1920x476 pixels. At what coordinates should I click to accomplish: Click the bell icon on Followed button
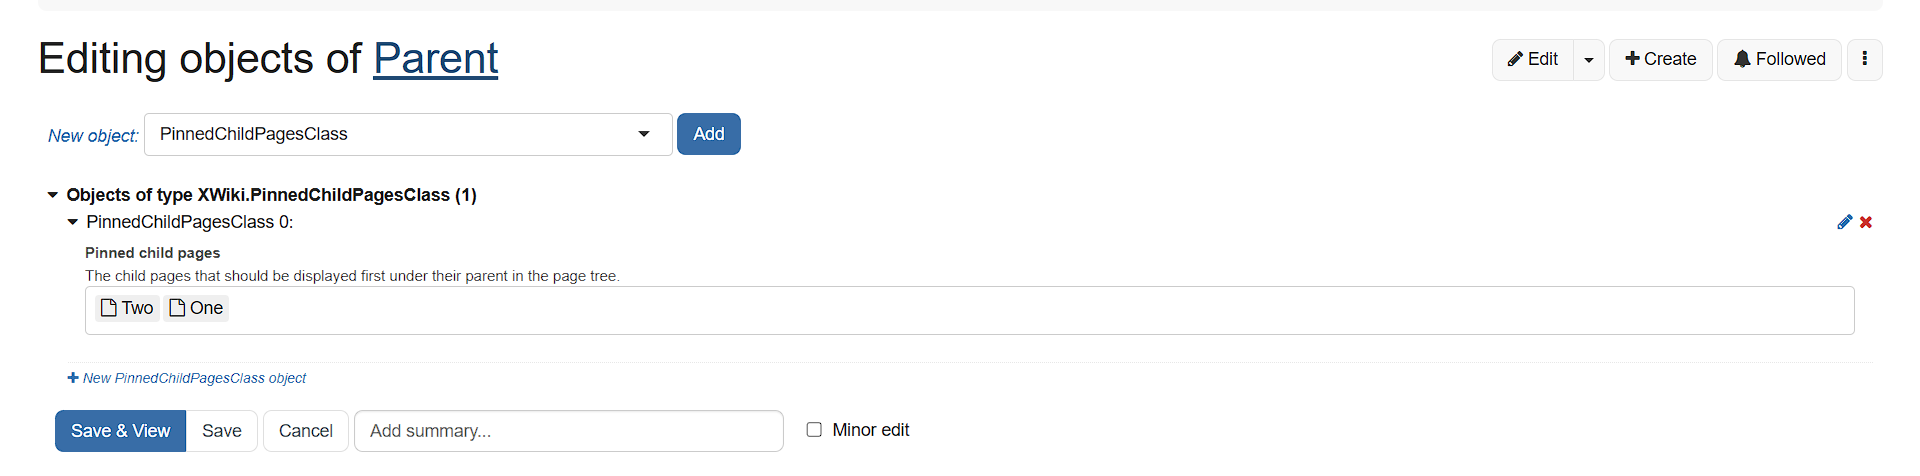point(1742,59)
